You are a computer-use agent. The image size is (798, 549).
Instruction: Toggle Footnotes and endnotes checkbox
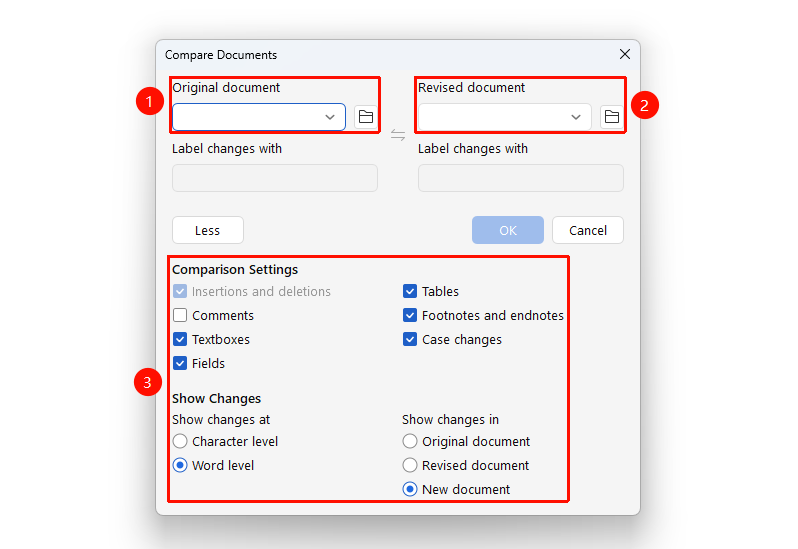click(x=410, y=315)
